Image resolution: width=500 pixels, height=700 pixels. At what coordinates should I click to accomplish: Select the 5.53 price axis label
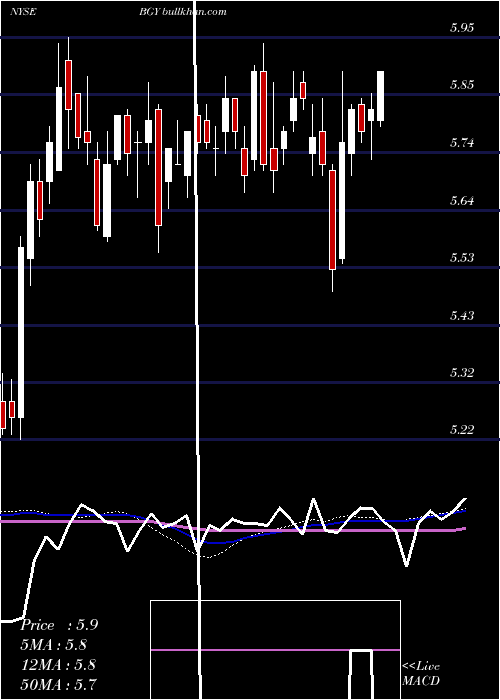coord(462,258)
